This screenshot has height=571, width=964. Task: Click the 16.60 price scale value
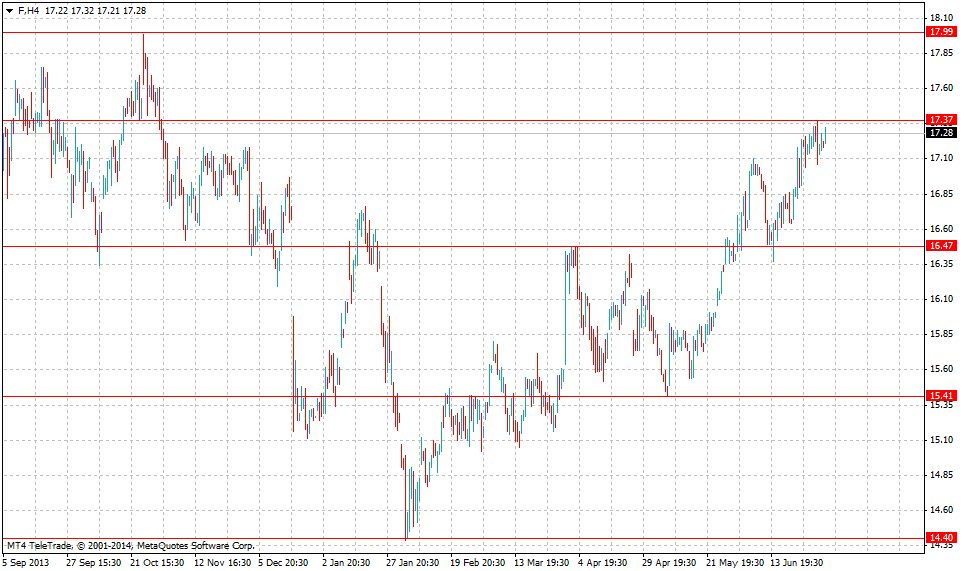pos(941,229)
